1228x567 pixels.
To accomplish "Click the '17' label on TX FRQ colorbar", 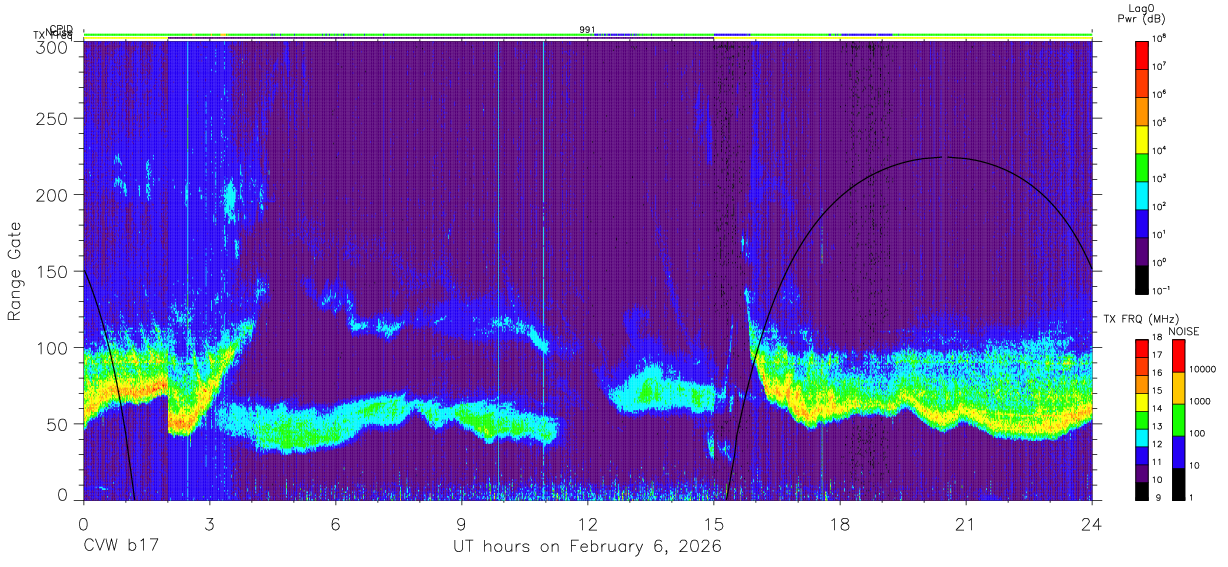I will [x=1157, y=355].
